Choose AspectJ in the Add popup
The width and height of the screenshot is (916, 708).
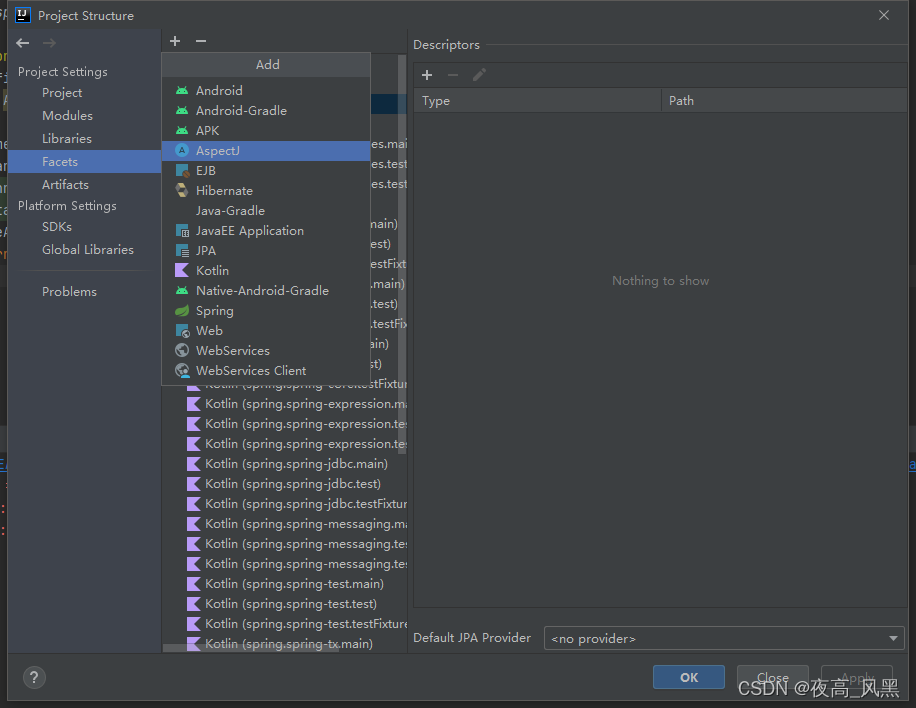[266, 151]
